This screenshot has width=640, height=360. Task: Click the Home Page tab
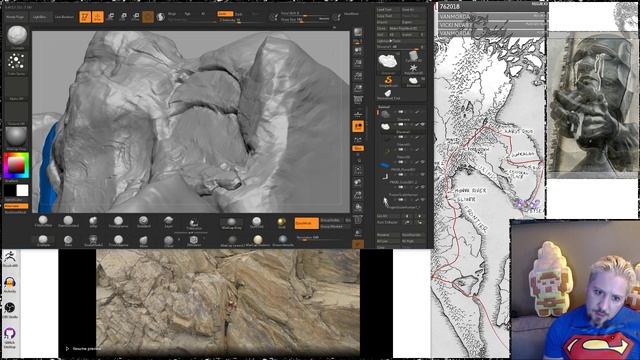[16, 17]
